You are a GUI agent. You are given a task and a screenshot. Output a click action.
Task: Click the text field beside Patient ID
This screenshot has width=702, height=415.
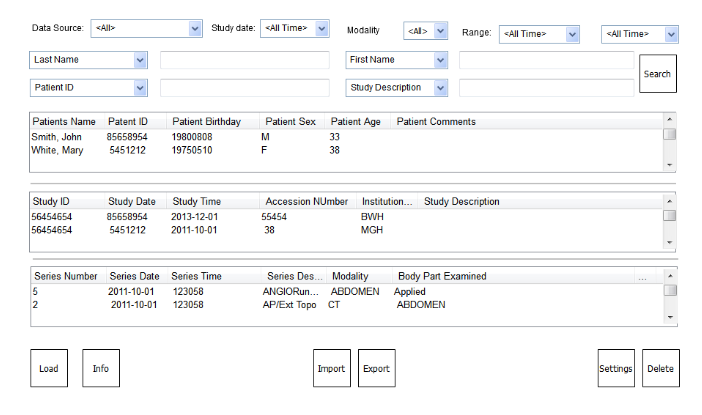coord(244,87)
